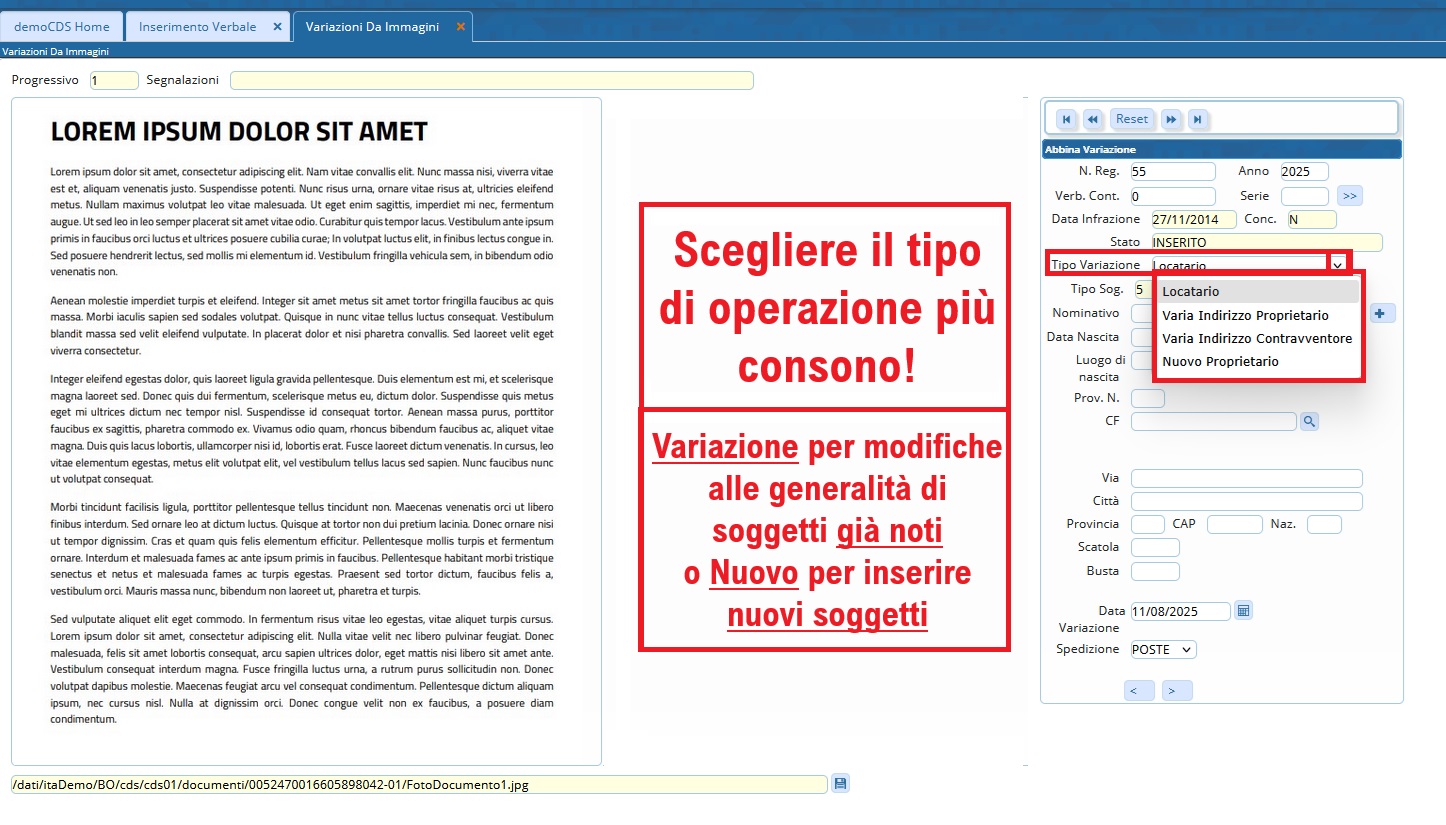The height and width of the screenshot is (825, 1446).
Task: Click the Città input field
Action: click(1247, 501)
